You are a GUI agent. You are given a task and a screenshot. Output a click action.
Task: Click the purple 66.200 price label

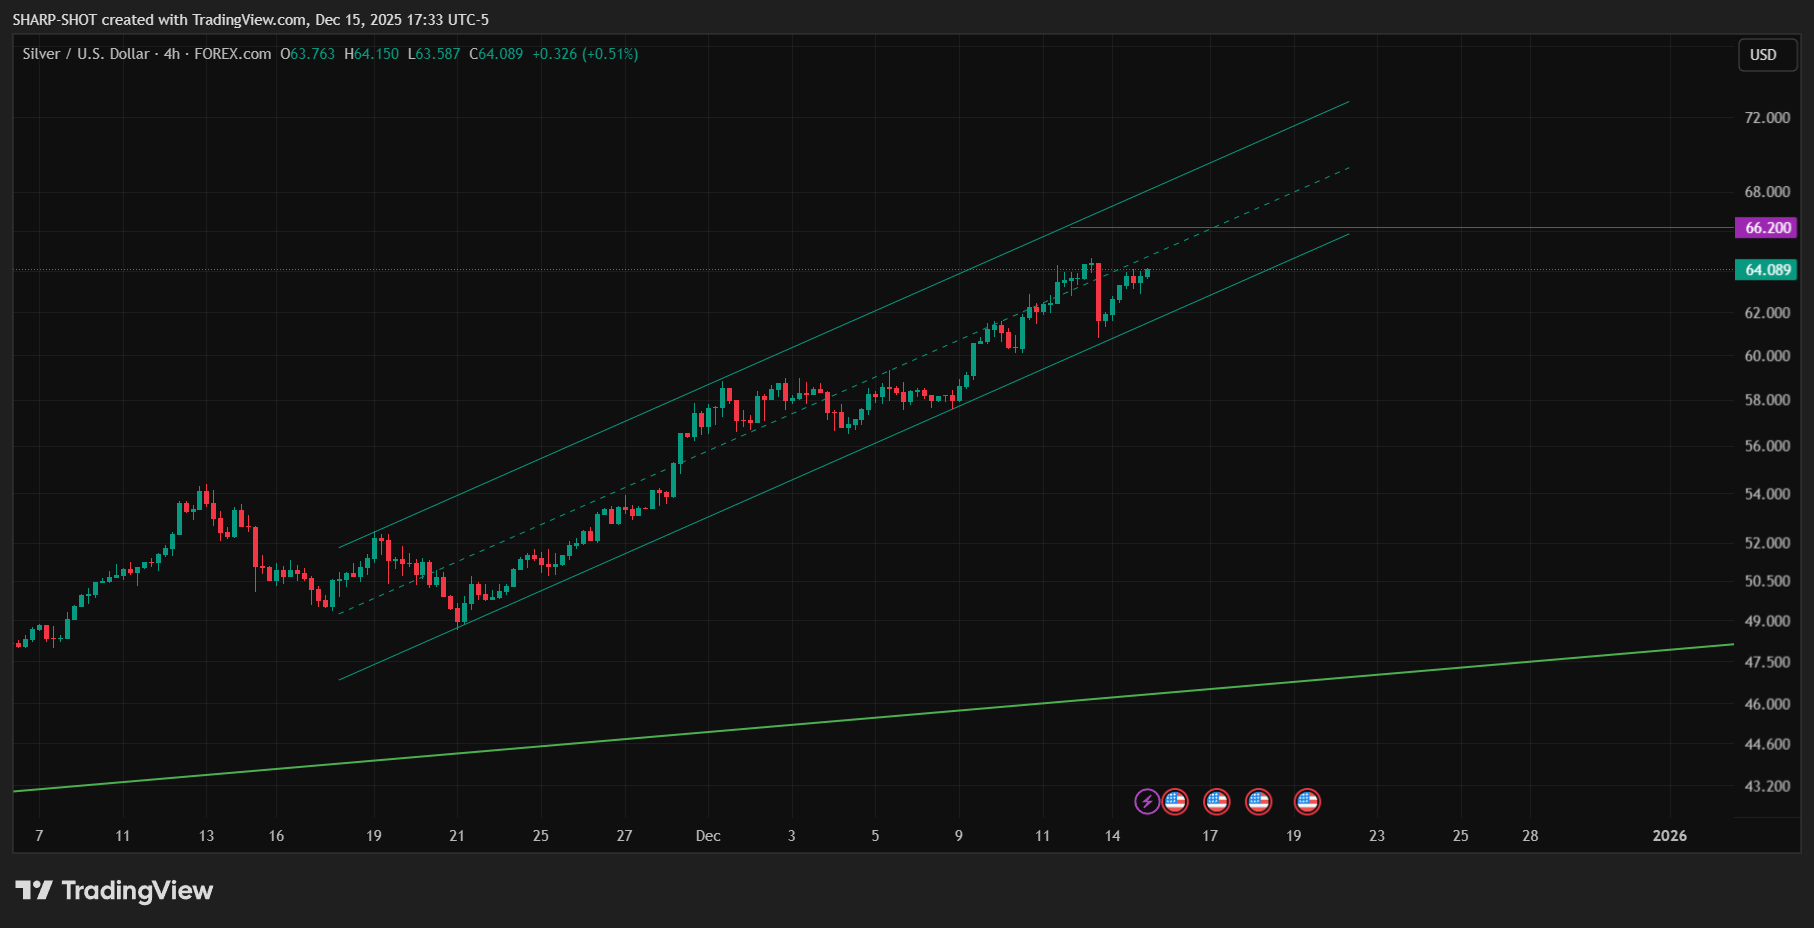pyautogui.click(x=1767, y=228)
